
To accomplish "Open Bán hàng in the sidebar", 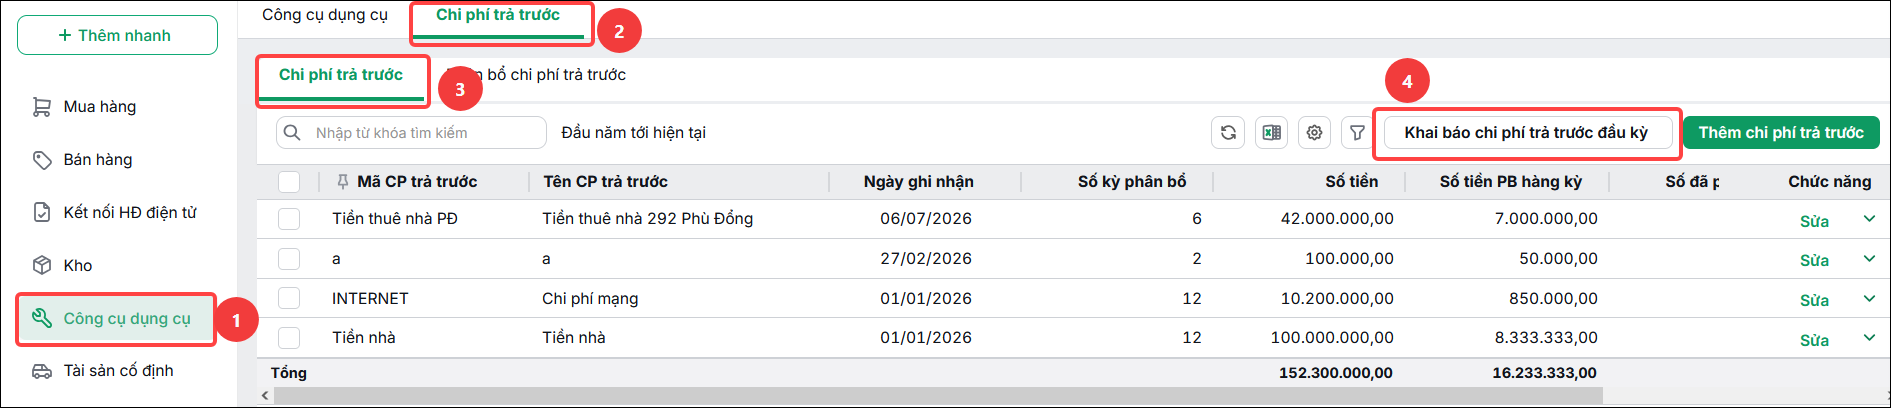I will [98, 160].
